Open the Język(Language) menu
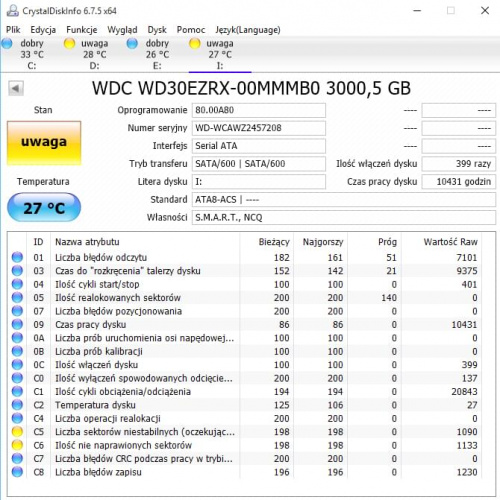 248,30
